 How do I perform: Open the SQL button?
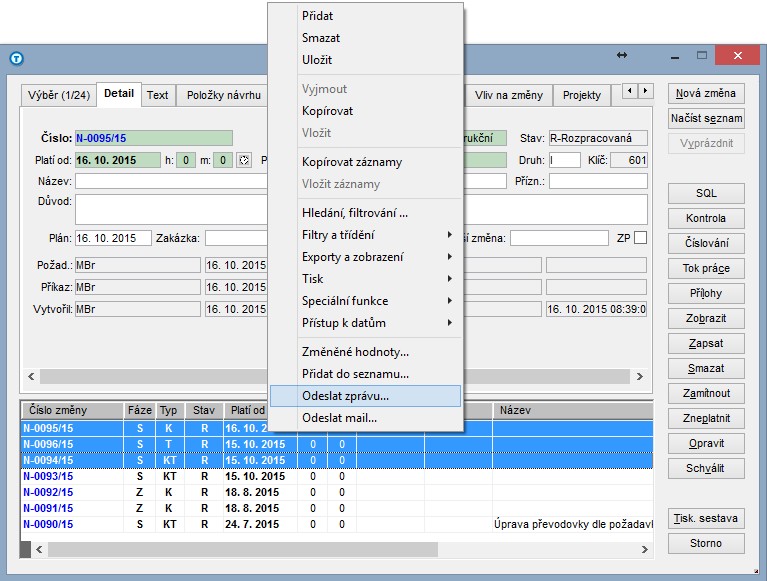click(706, 193)
